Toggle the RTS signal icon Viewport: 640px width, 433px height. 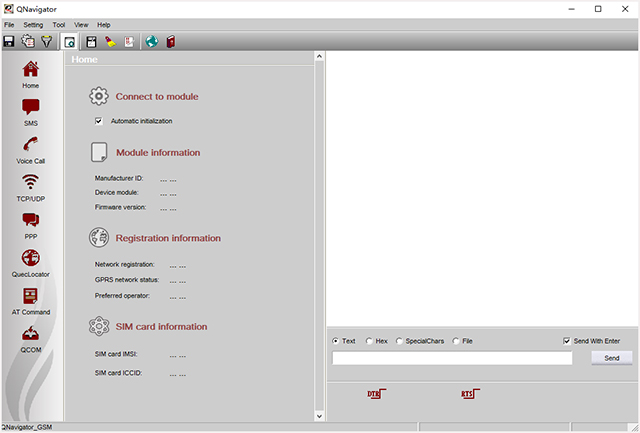[470, 394]
